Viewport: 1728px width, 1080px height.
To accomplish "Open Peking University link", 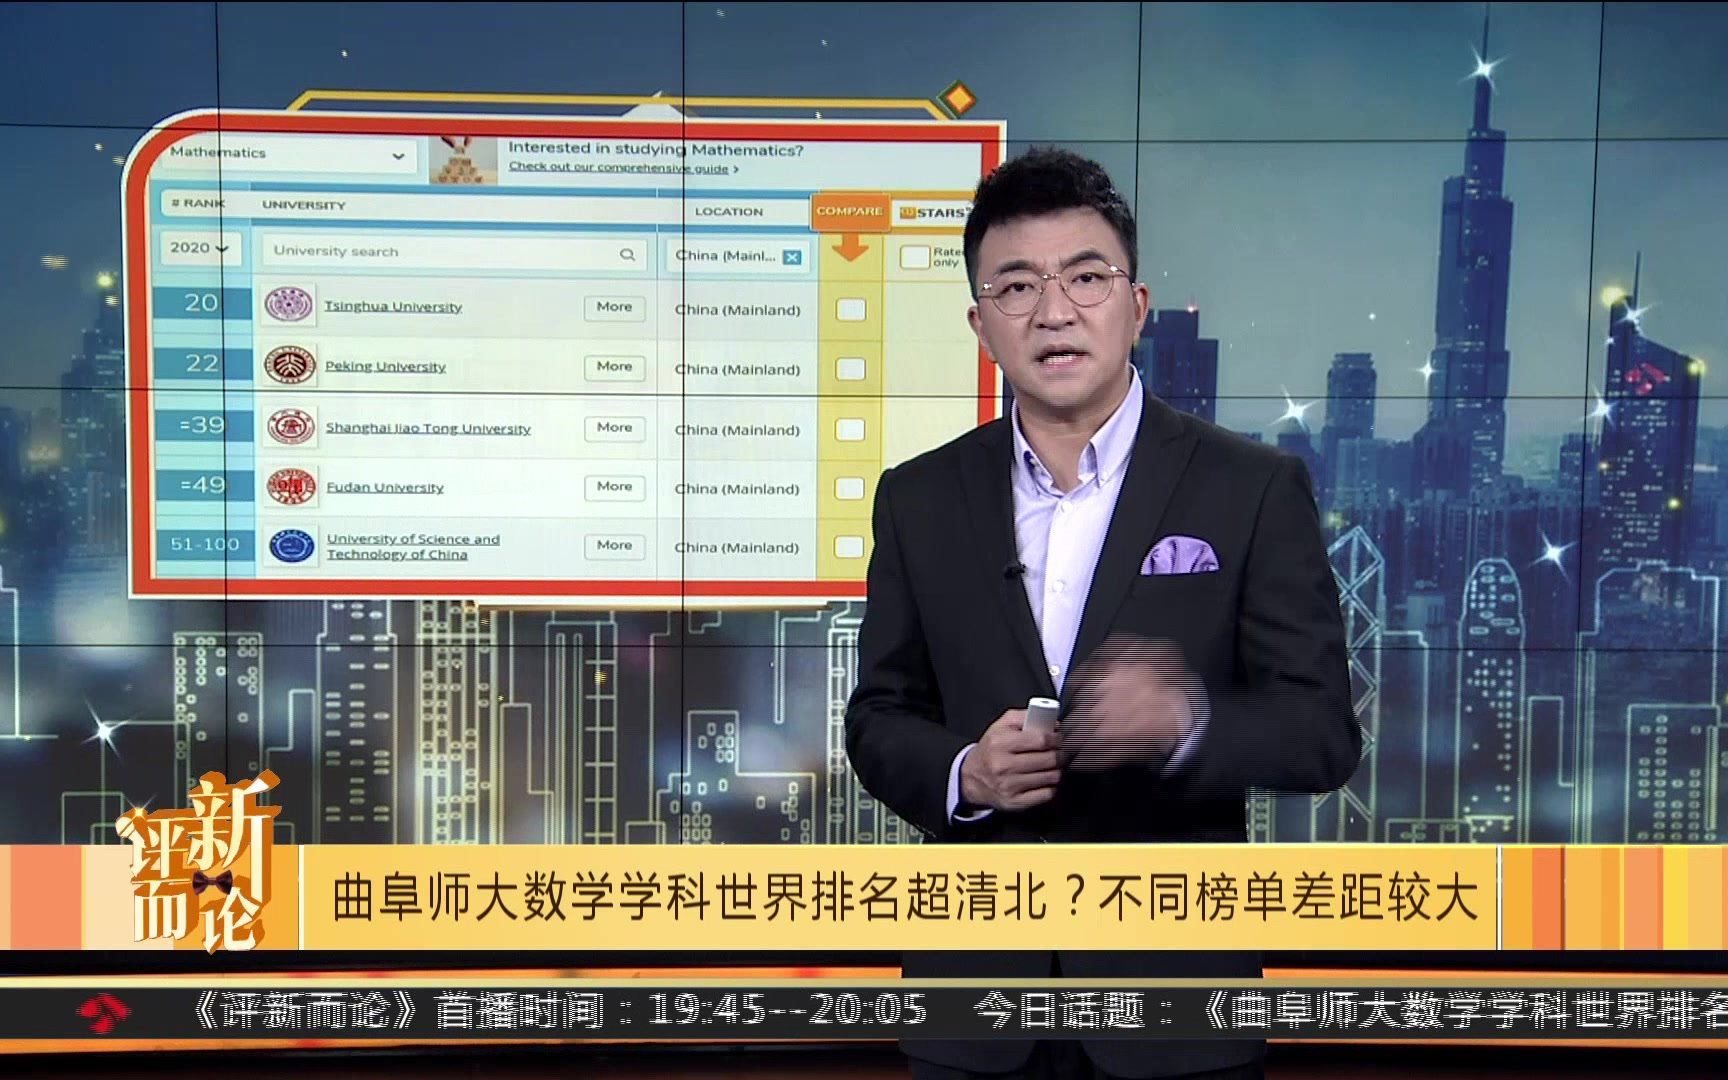I will point(385,367).
